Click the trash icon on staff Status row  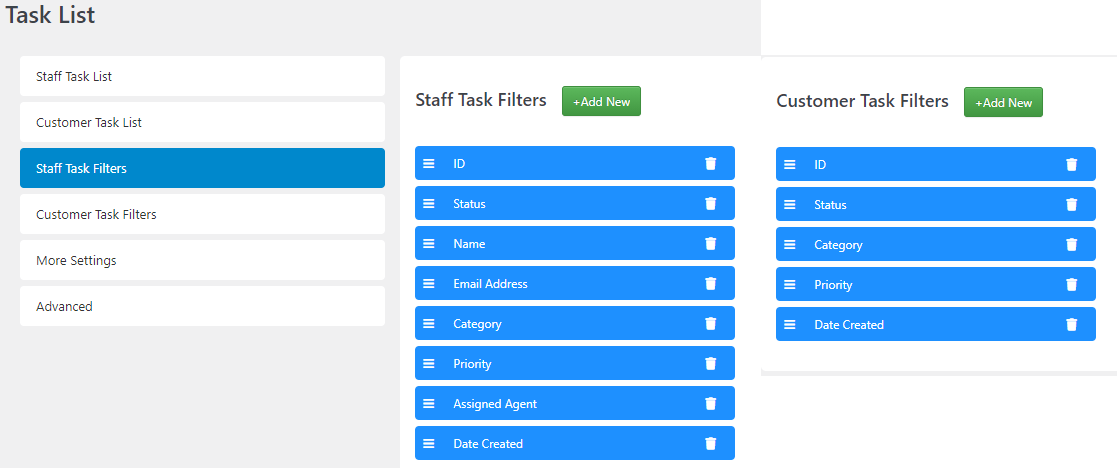(x=710, y=204)
